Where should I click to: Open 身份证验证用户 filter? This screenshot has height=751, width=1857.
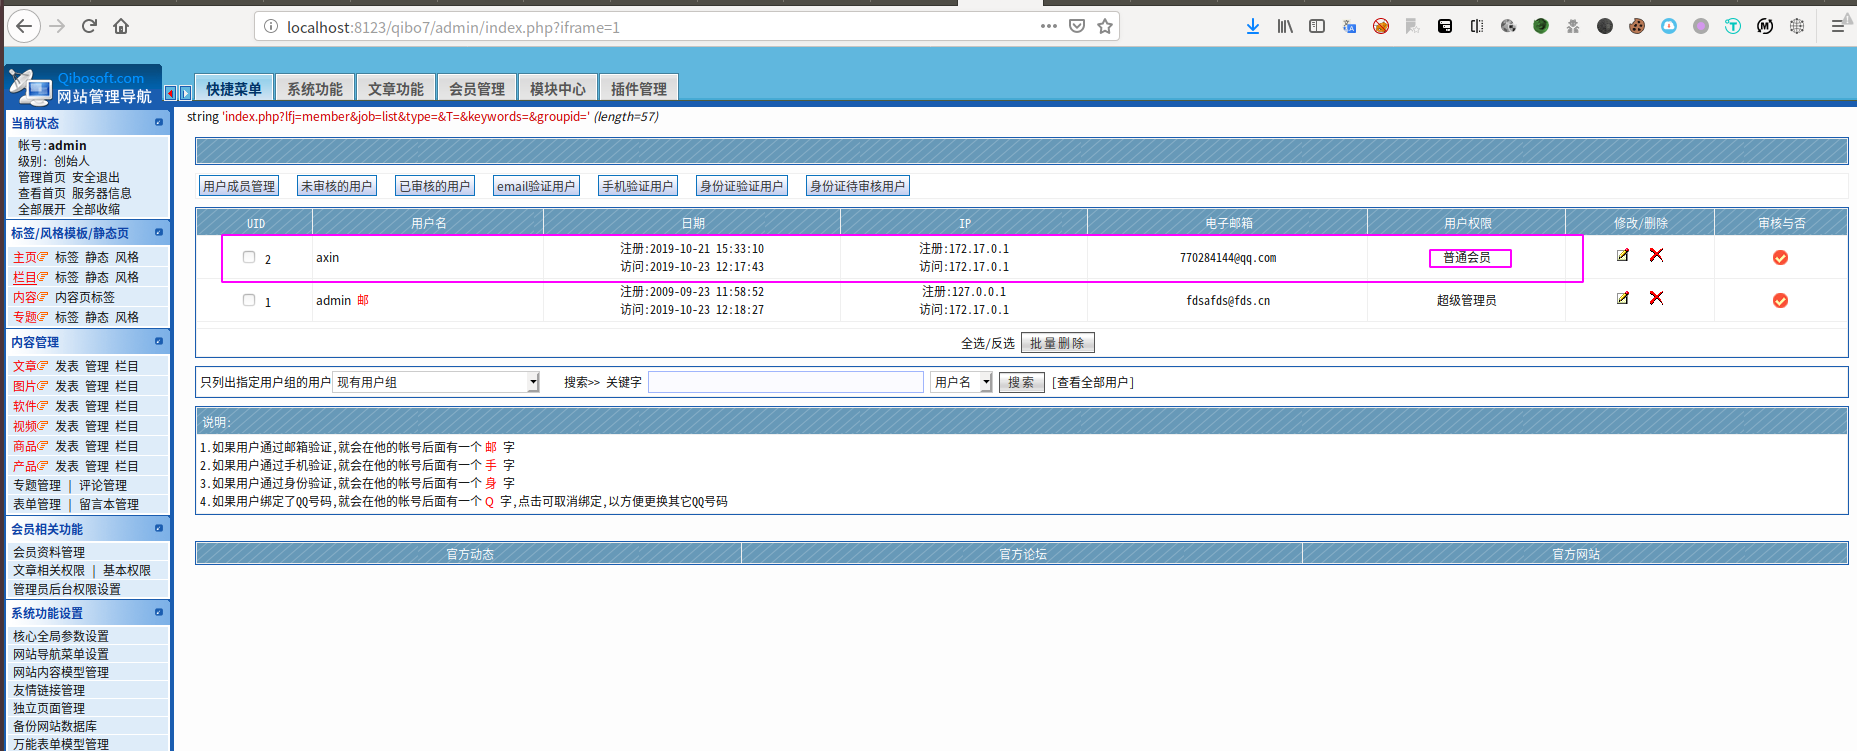point(742,186)
